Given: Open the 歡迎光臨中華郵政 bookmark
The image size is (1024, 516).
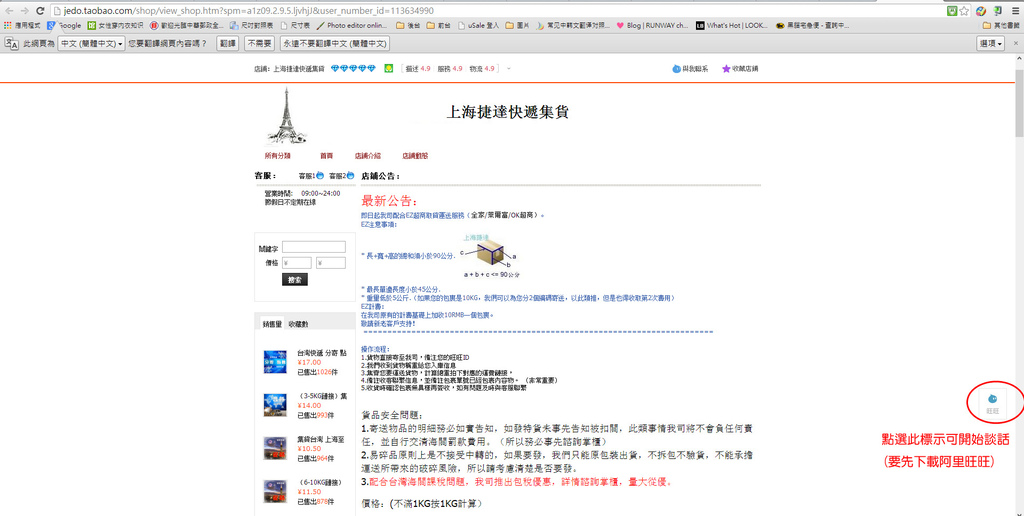Looking at the screenshot, I should point(187,25).
